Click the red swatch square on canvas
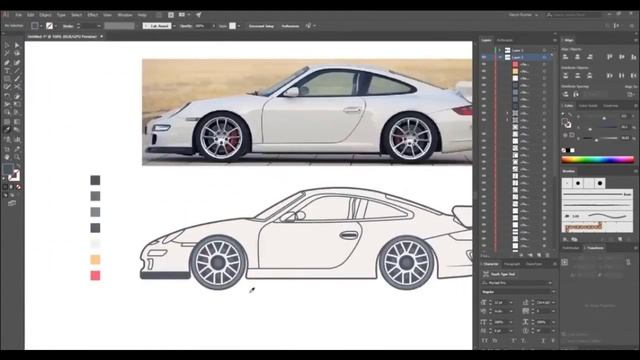 point(95,276)
